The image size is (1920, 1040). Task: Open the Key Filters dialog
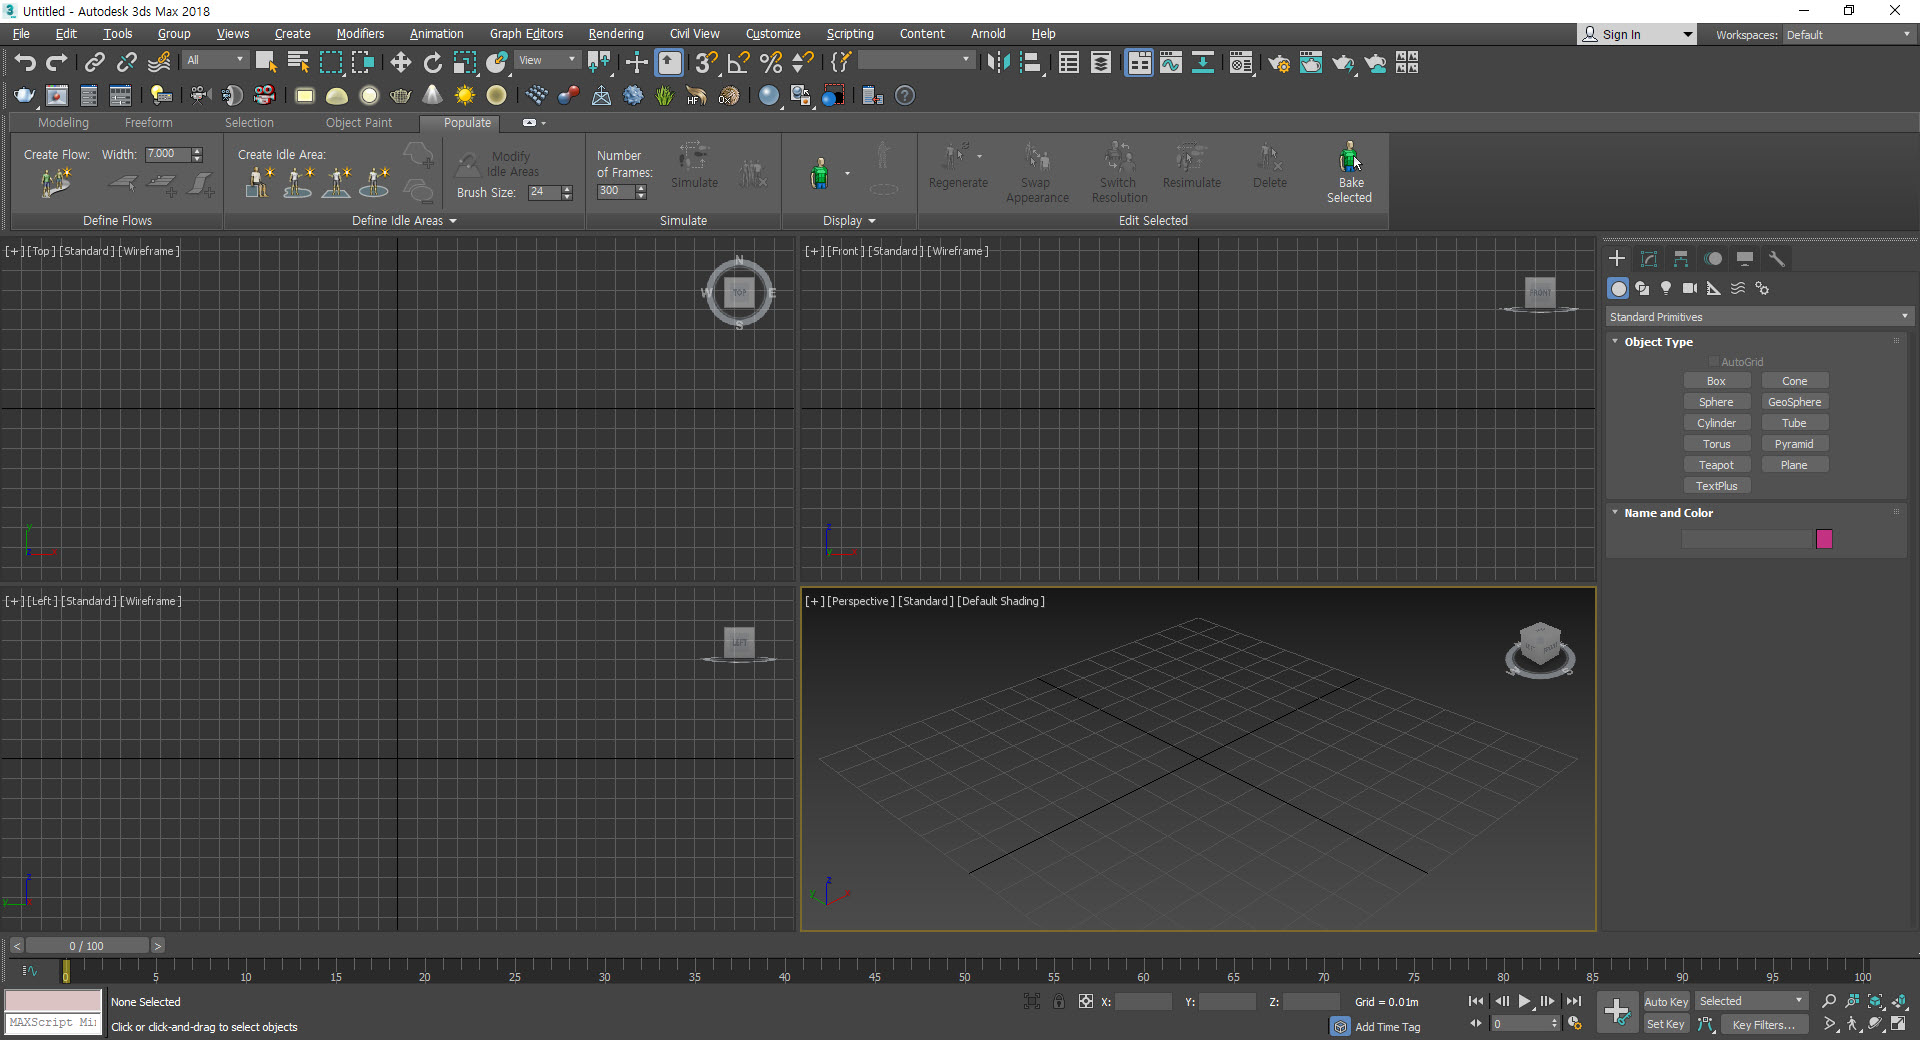click(1764, 1025)
